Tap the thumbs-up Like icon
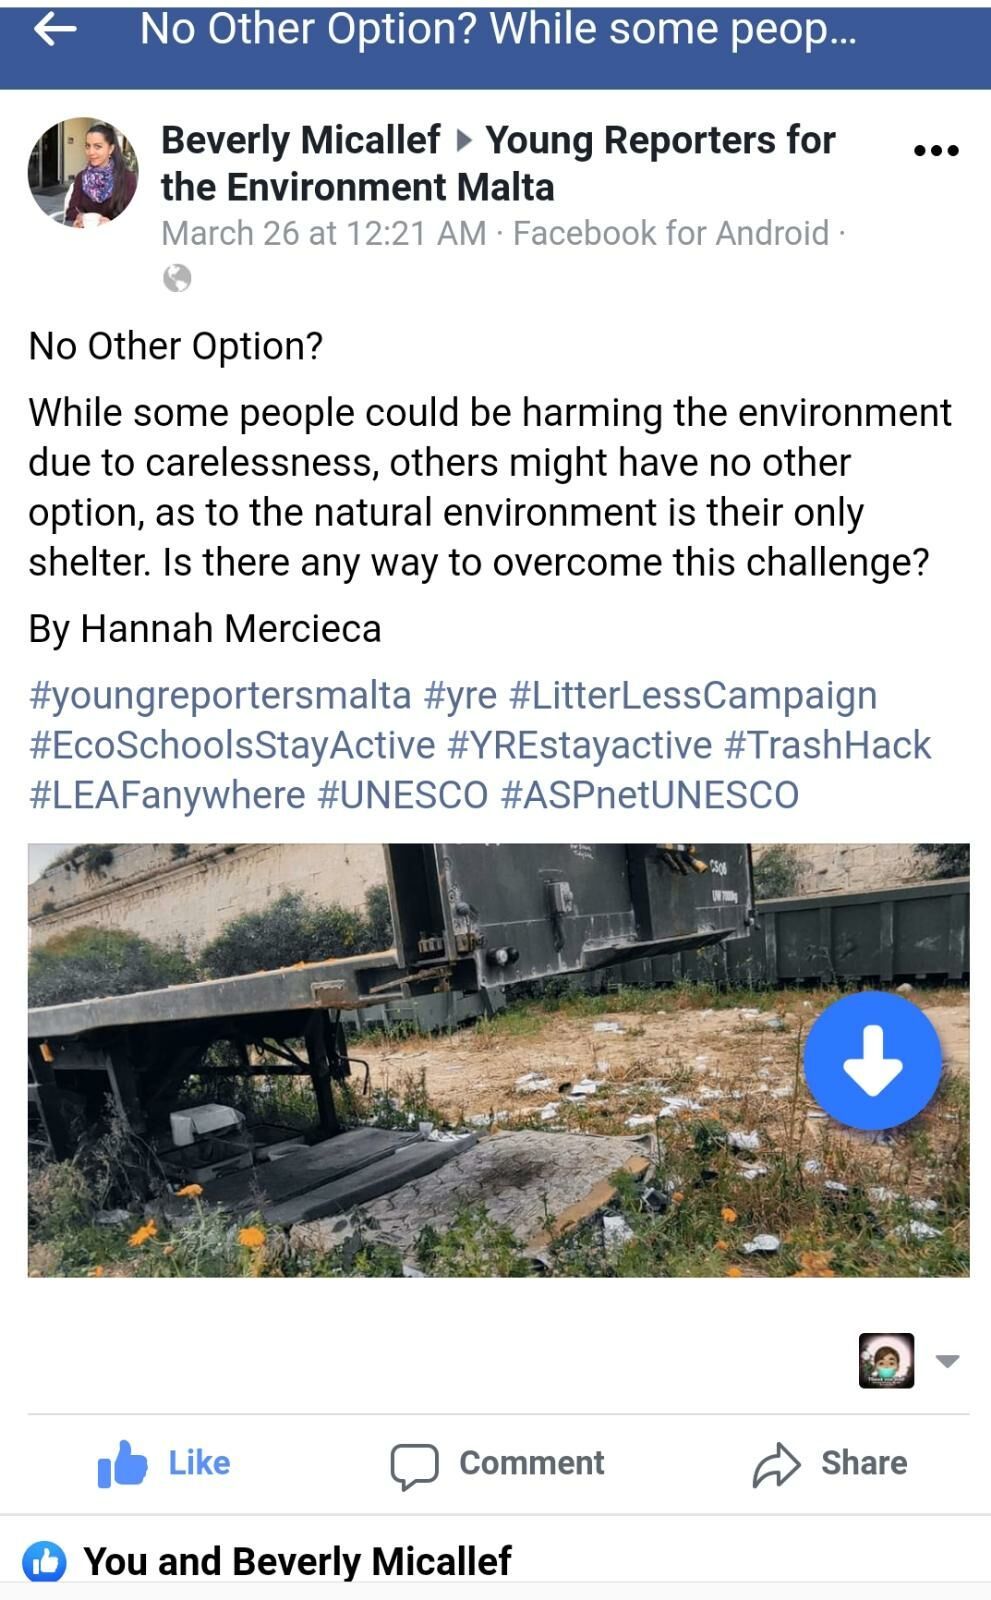The height and width of the screenshot is (1600, 991). tap(122, 1464)
